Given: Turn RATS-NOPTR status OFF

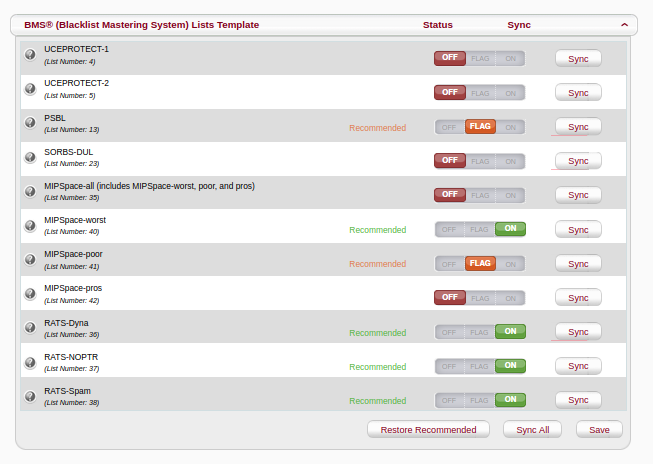Looking at the screenshot, I should coord(449,367).
